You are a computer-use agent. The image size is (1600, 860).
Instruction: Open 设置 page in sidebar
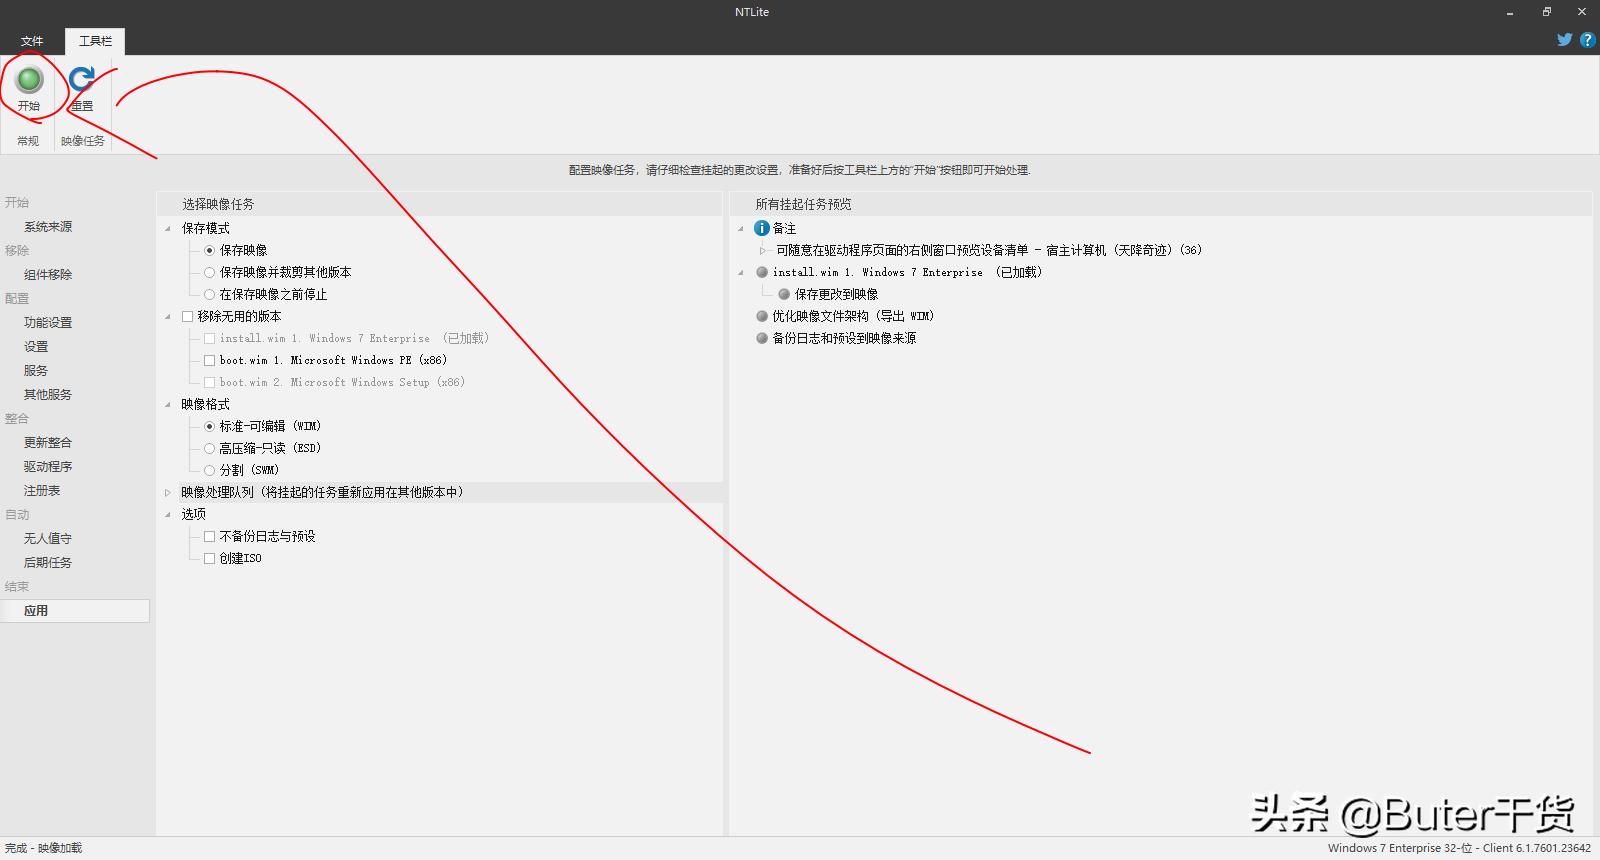[x=36, y=347]
